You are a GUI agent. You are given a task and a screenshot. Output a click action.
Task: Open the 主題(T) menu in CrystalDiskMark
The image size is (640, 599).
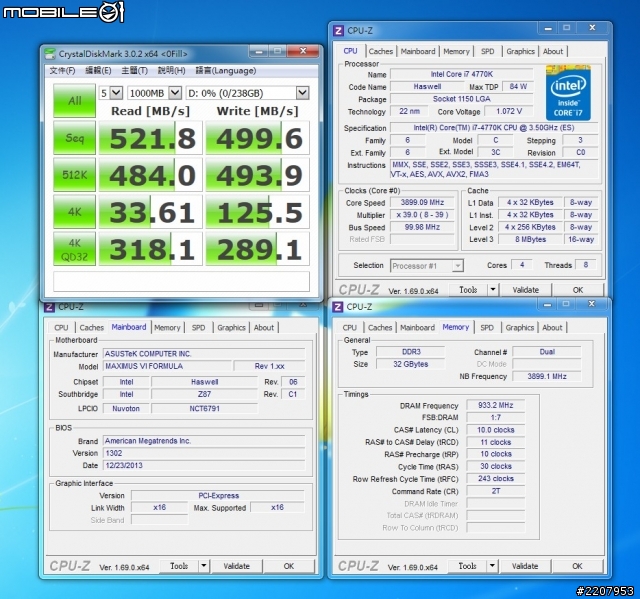134,71
